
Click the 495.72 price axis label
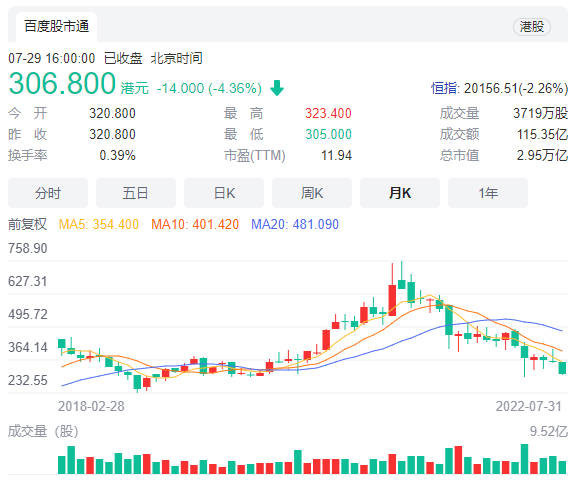[x=28, y=314]
